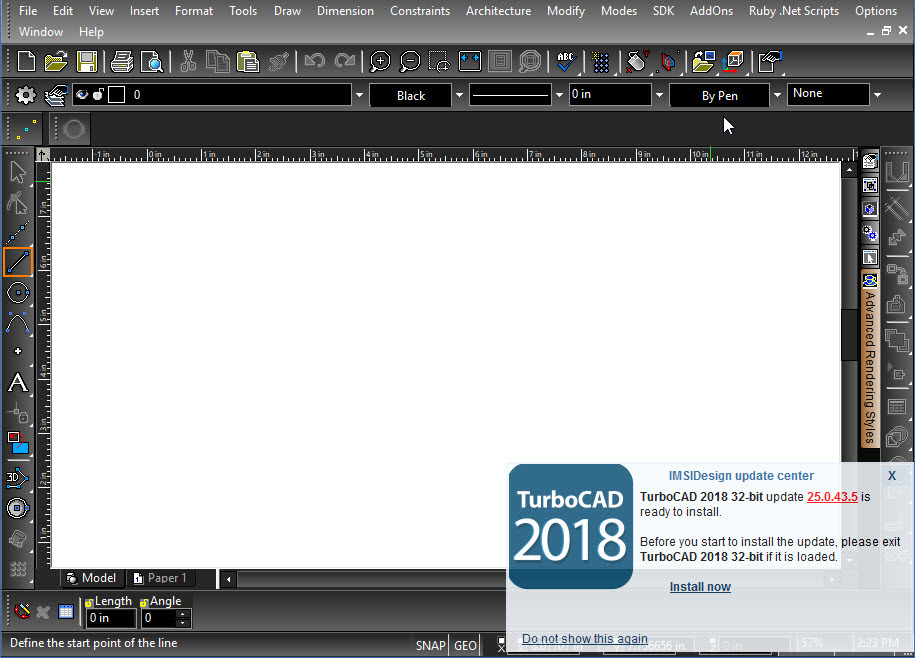Select the Circle tool in left toolbar
Screen dimensions: 915x658
[x=18, y=293]
